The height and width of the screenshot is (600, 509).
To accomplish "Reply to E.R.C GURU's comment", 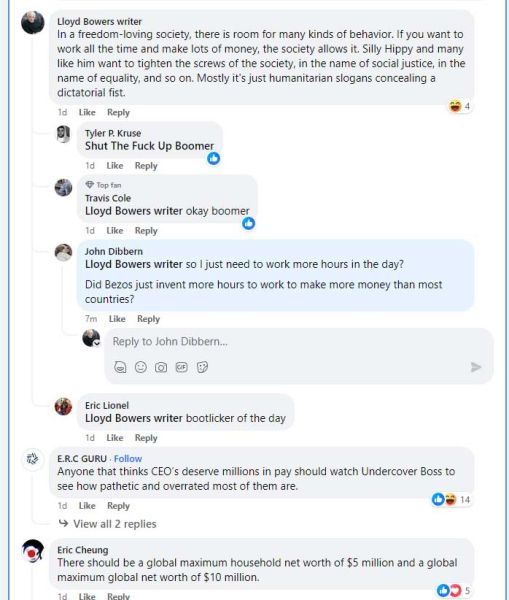I will tap(118, 506).
